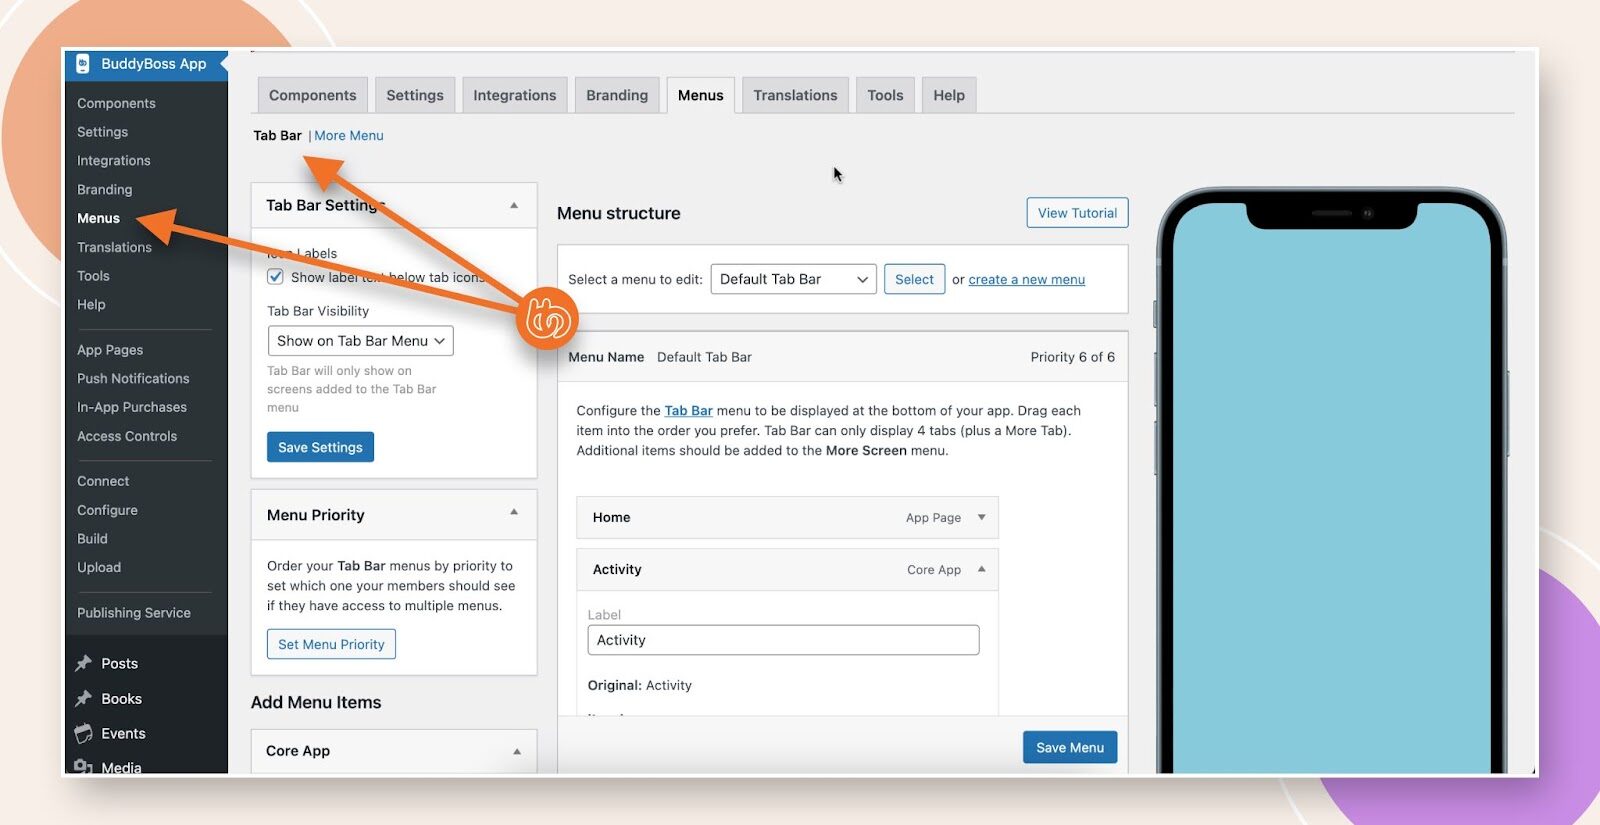Go to App Pages in sidebar

click(x=110, y=350)
